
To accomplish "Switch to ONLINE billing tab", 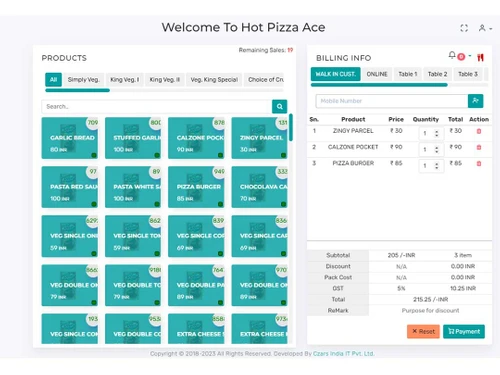I will point(377,74).
